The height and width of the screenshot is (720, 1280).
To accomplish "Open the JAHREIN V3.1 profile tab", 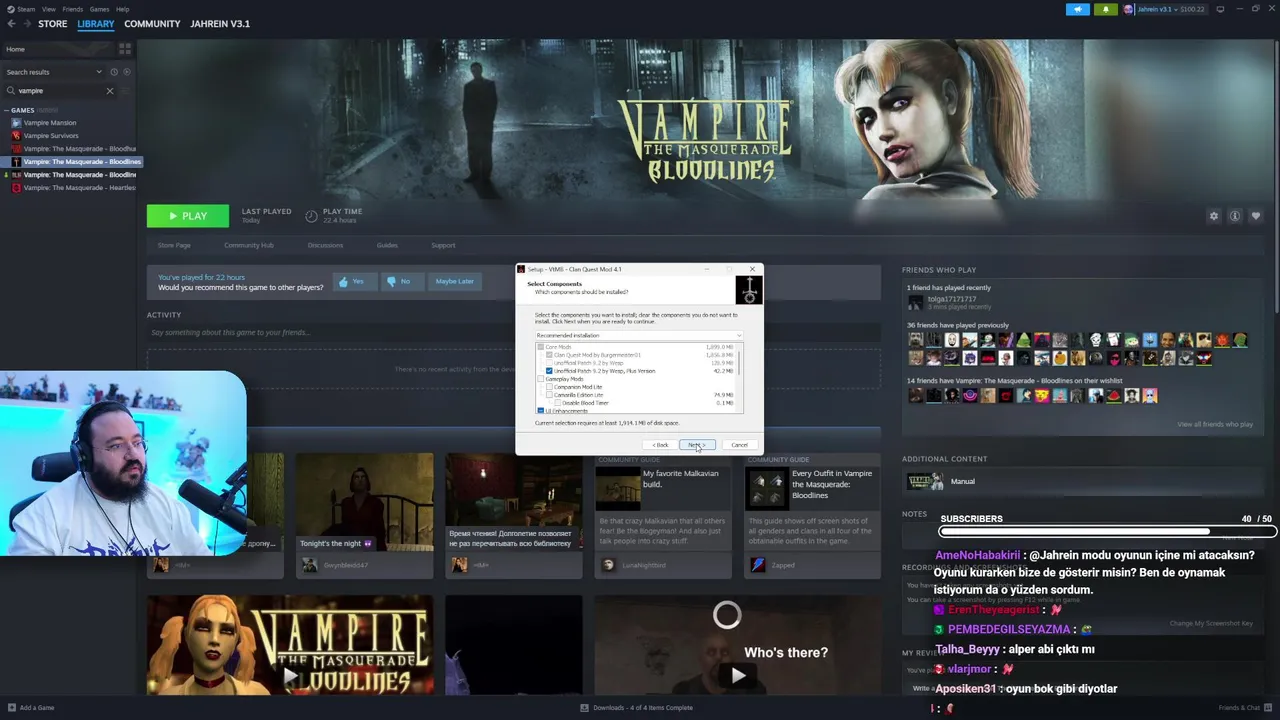I will tap(220, 24).
